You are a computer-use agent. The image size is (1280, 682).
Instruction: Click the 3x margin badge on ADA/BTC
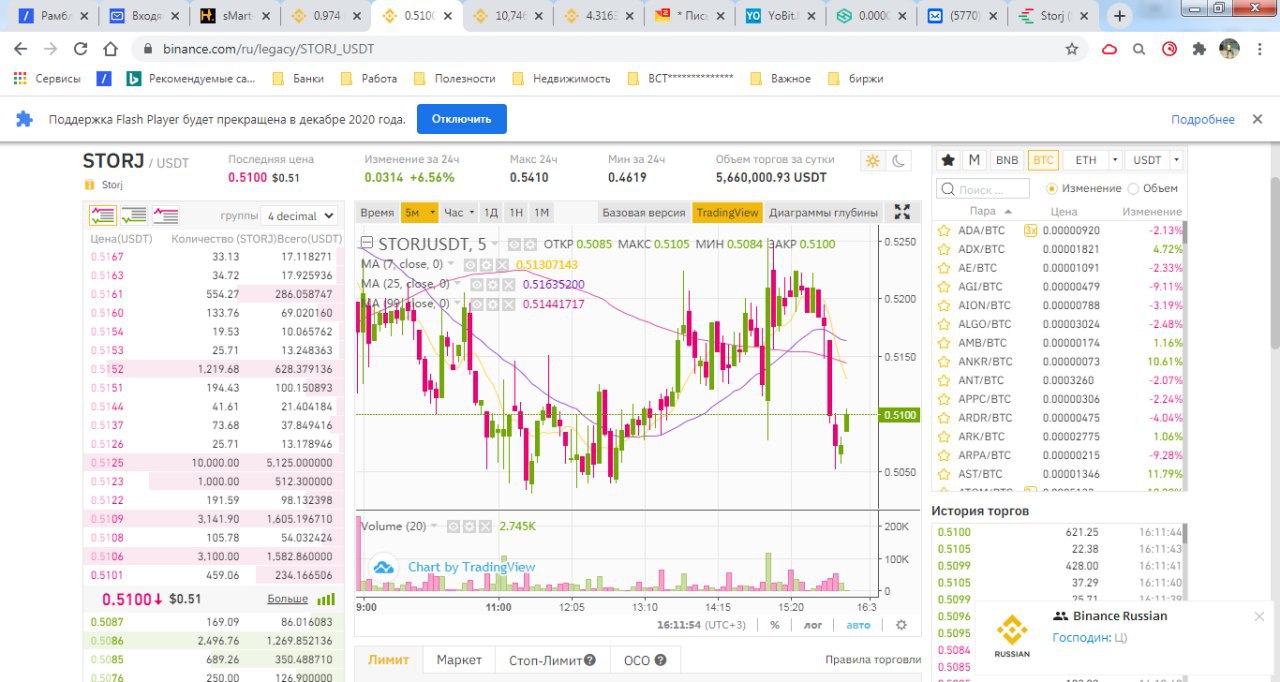pos(1030,230)
